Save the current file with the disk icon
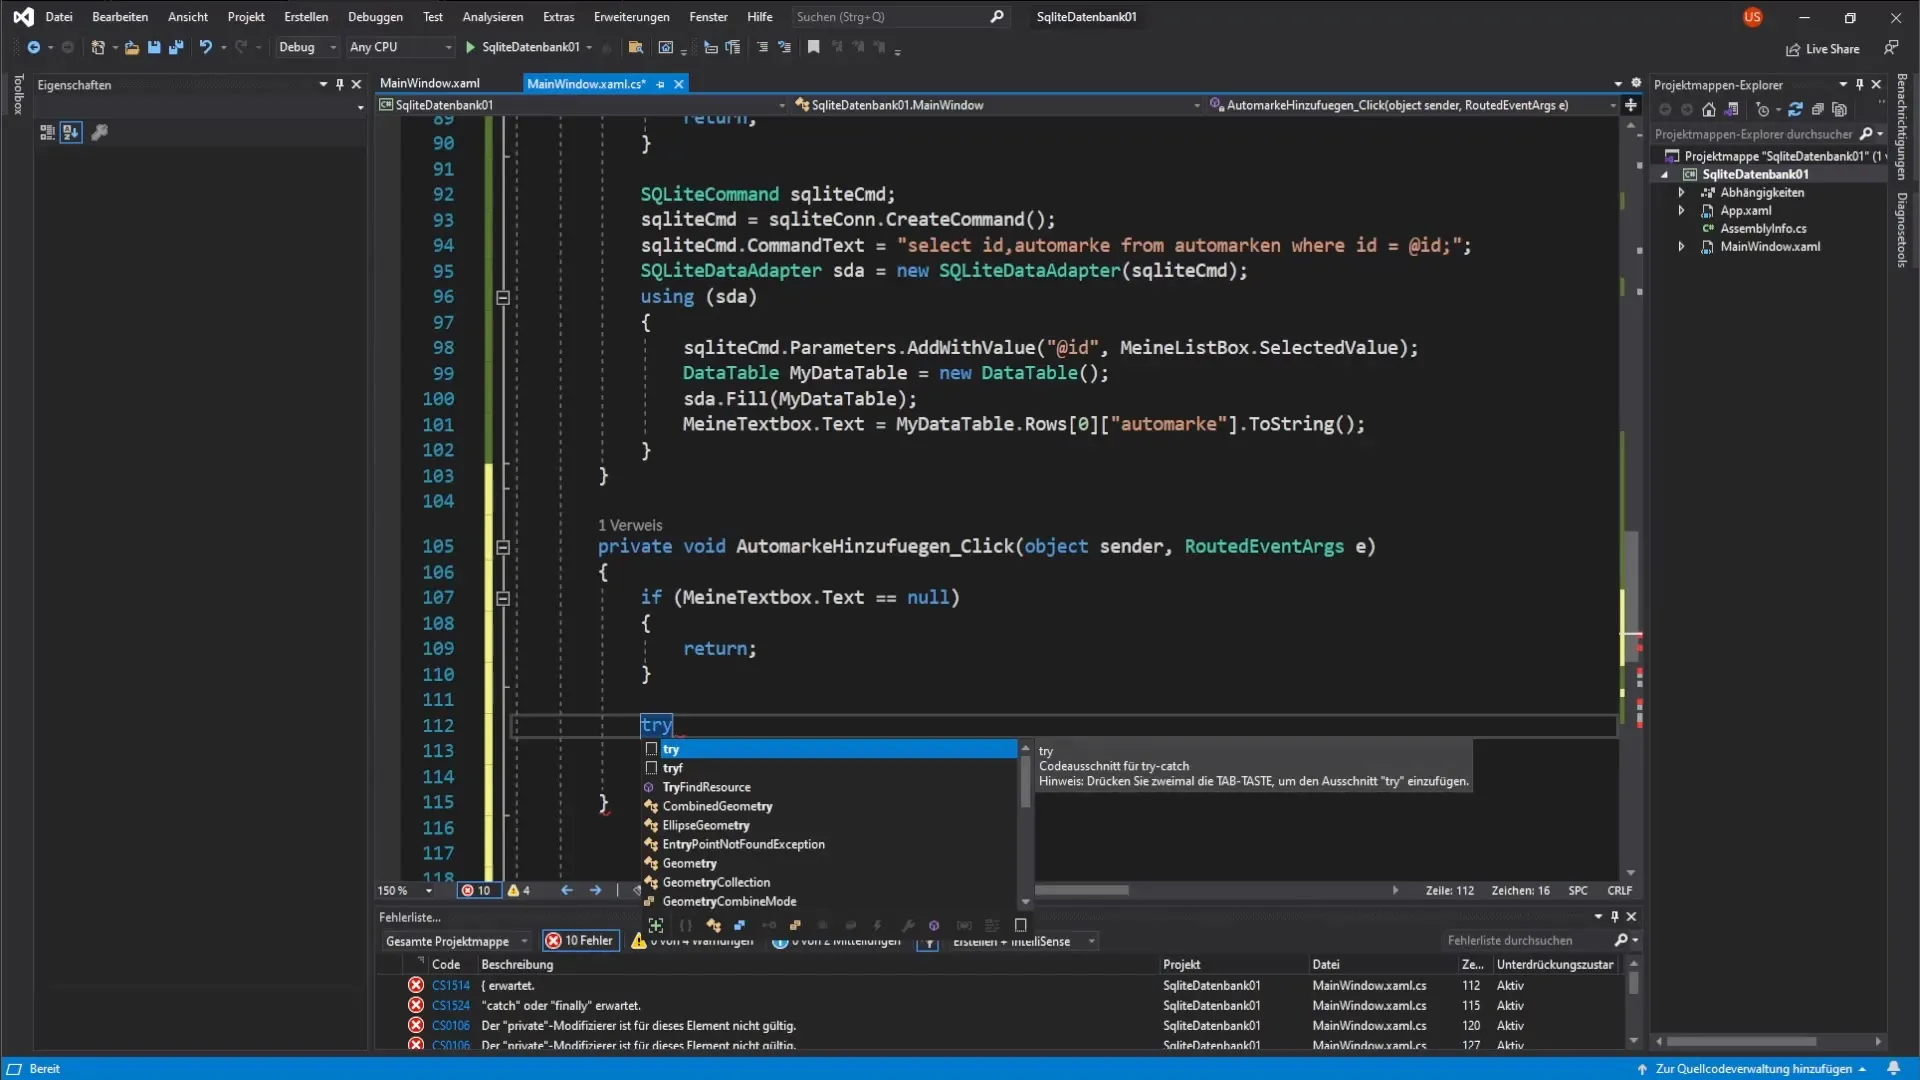This screenshot has width=1920, height=1080. pos(154,47)
